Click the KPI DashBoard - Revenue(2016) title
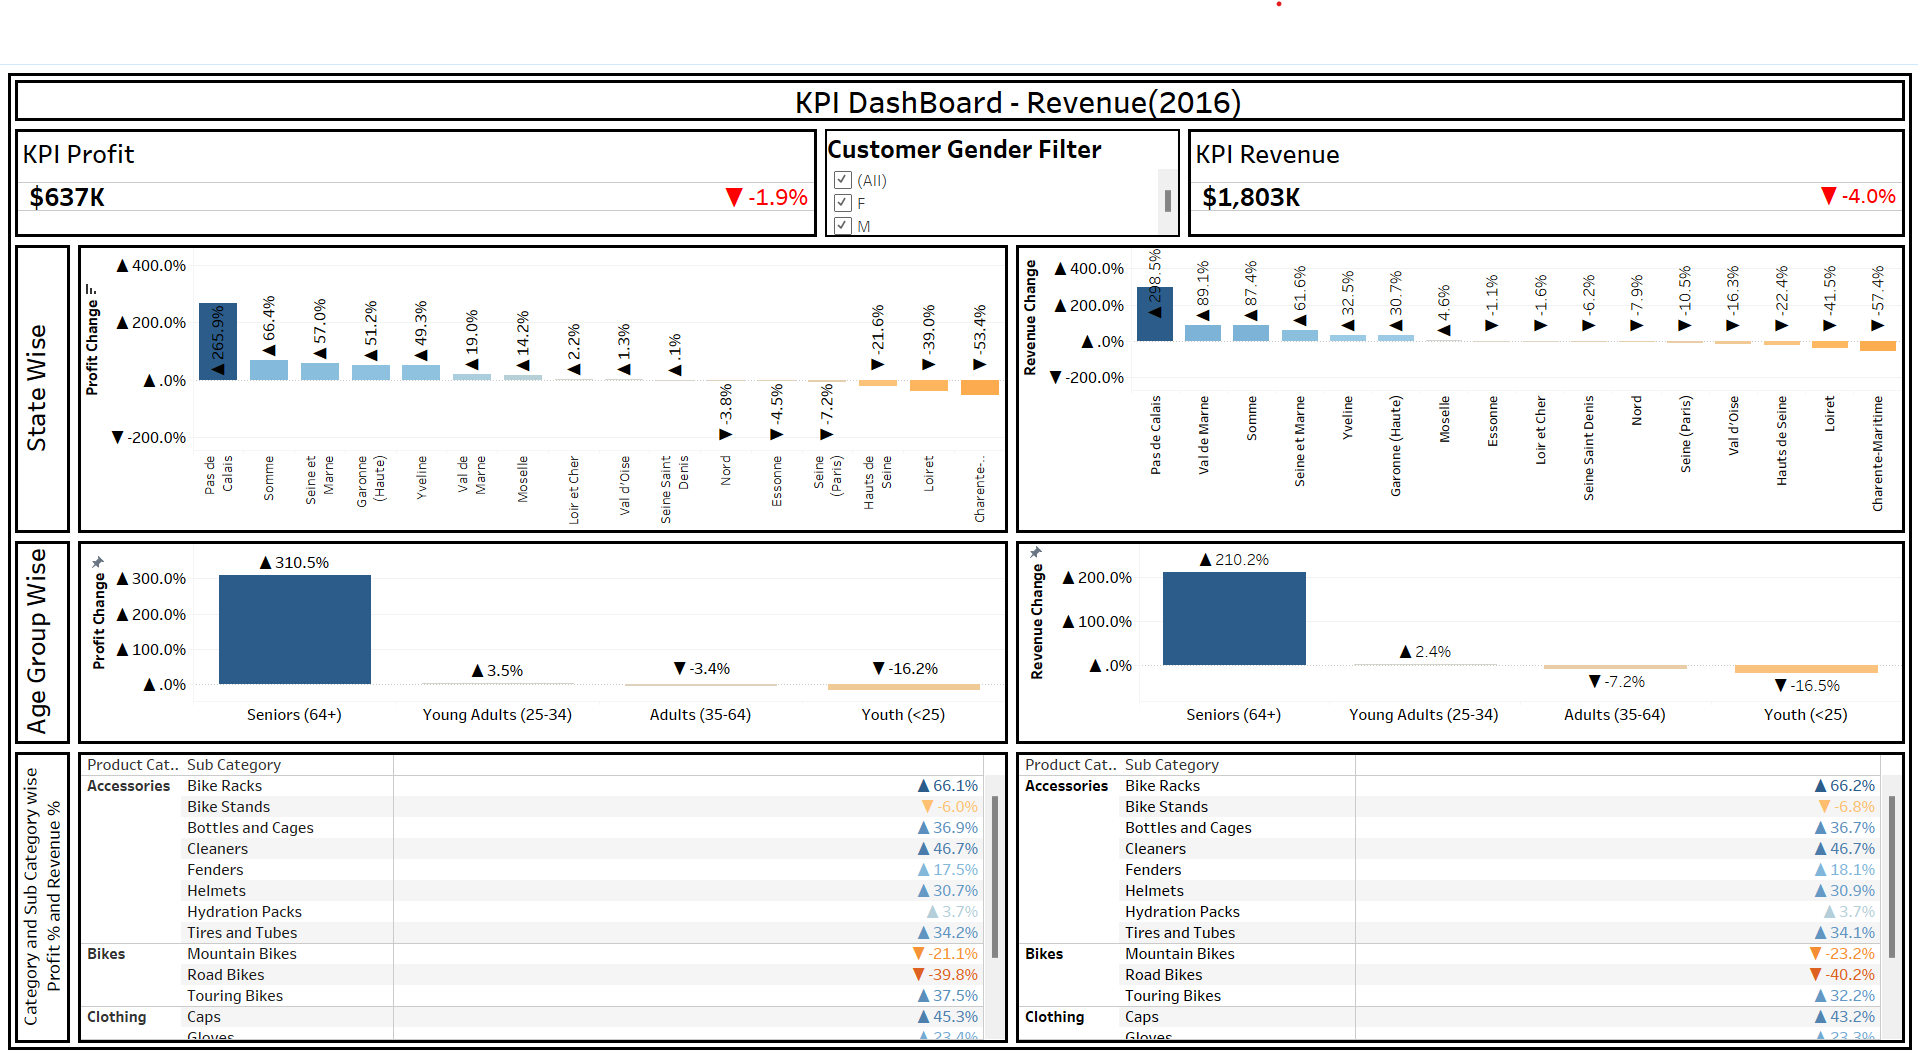This screenshot has width=1918, height=1056. [x=1017, y=102]
